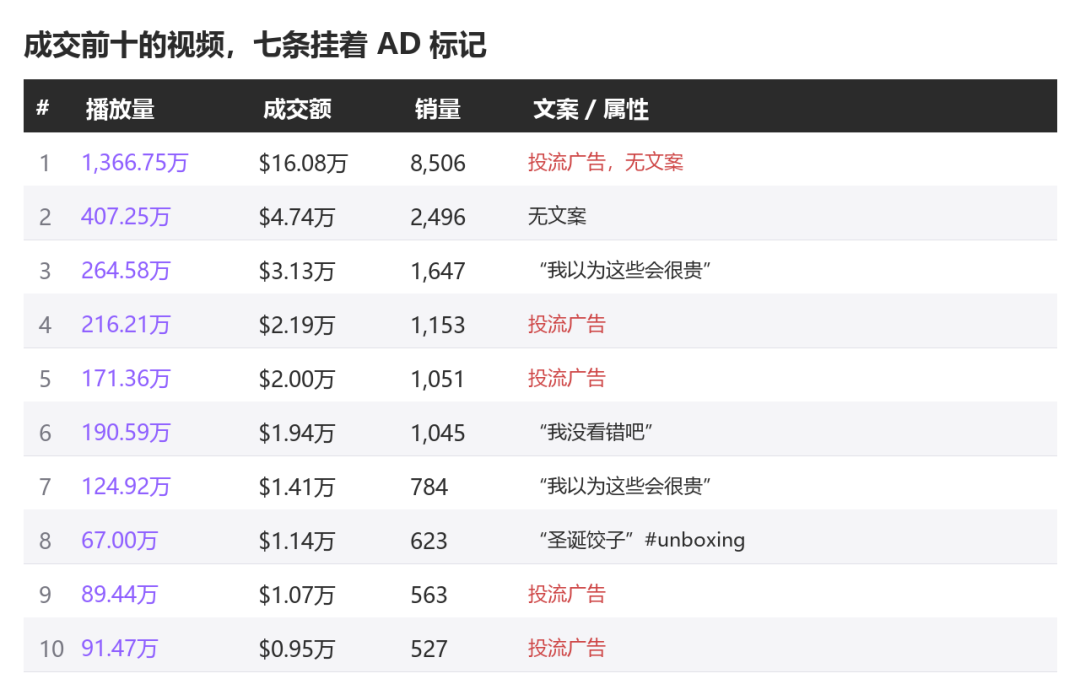Viewport: 1080px width, 695px height.
Task: Select play count 264.58万
Action: (125, 271)
